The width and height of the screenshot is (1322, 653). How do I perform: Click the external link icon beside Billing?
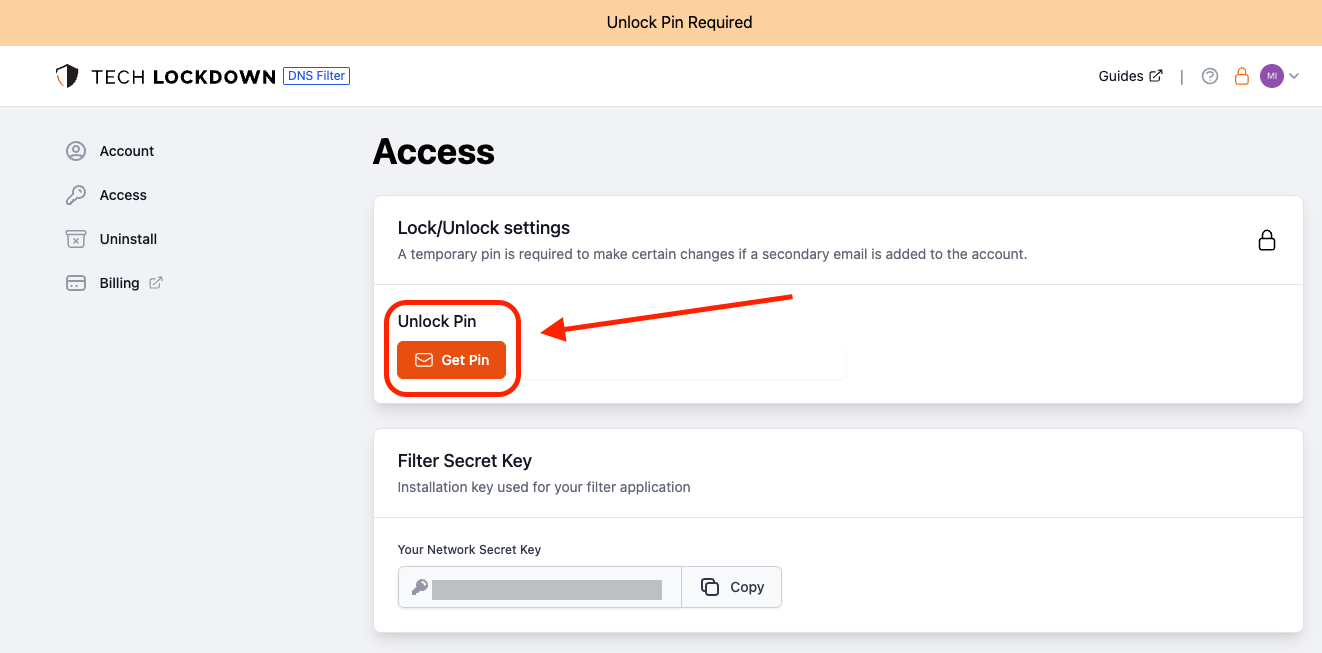(x=156, y=283)
